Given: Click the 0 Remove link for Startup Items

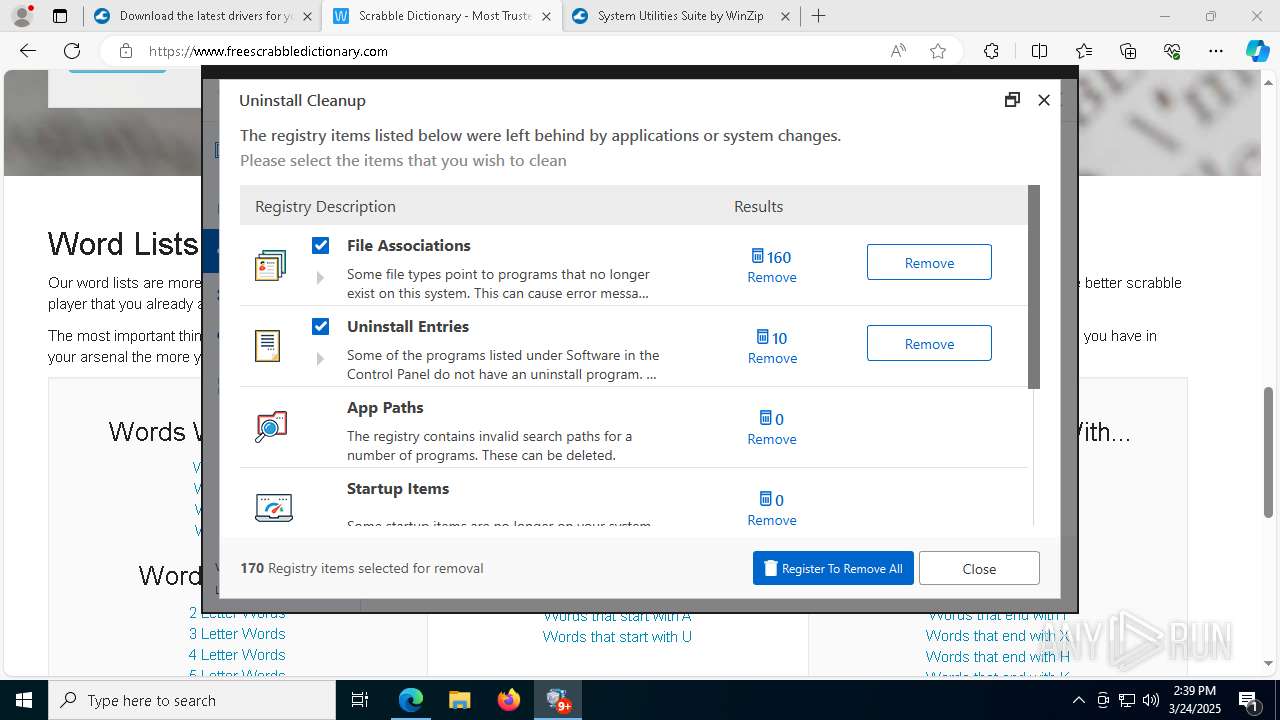Looking at the screenshot, I should pos(772,510).
